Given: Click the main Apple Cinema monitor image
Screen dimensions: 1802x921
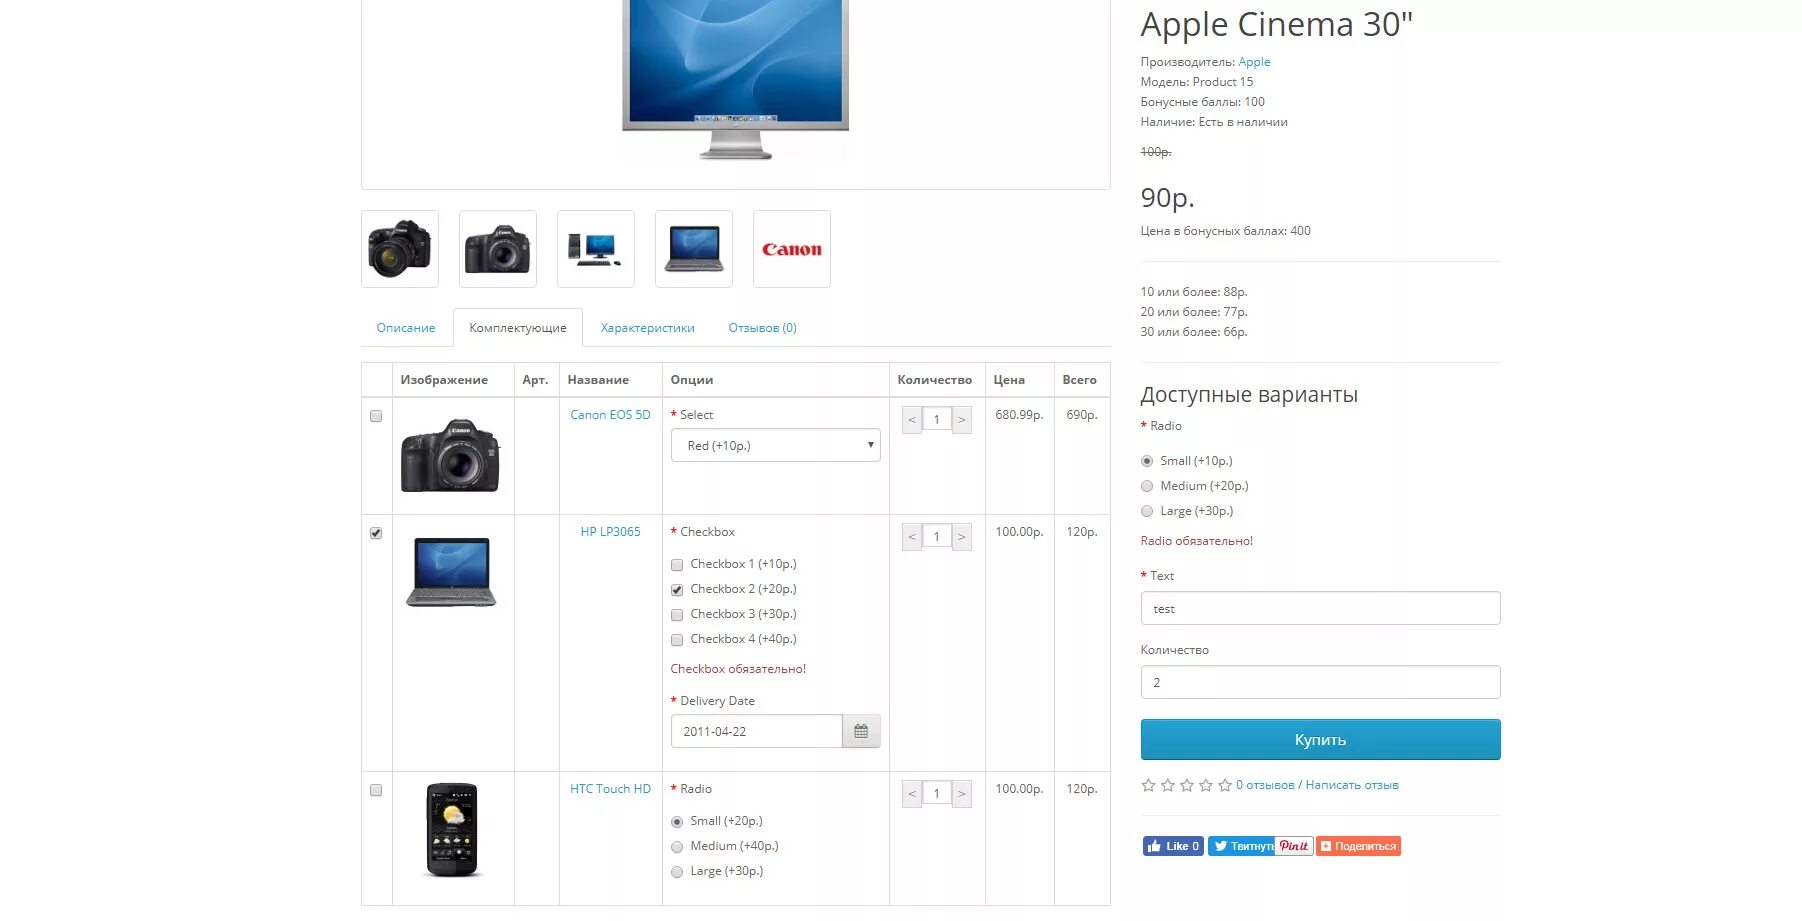Looking at the screenshot, I should pyautogui.click(x=736, y=80).
